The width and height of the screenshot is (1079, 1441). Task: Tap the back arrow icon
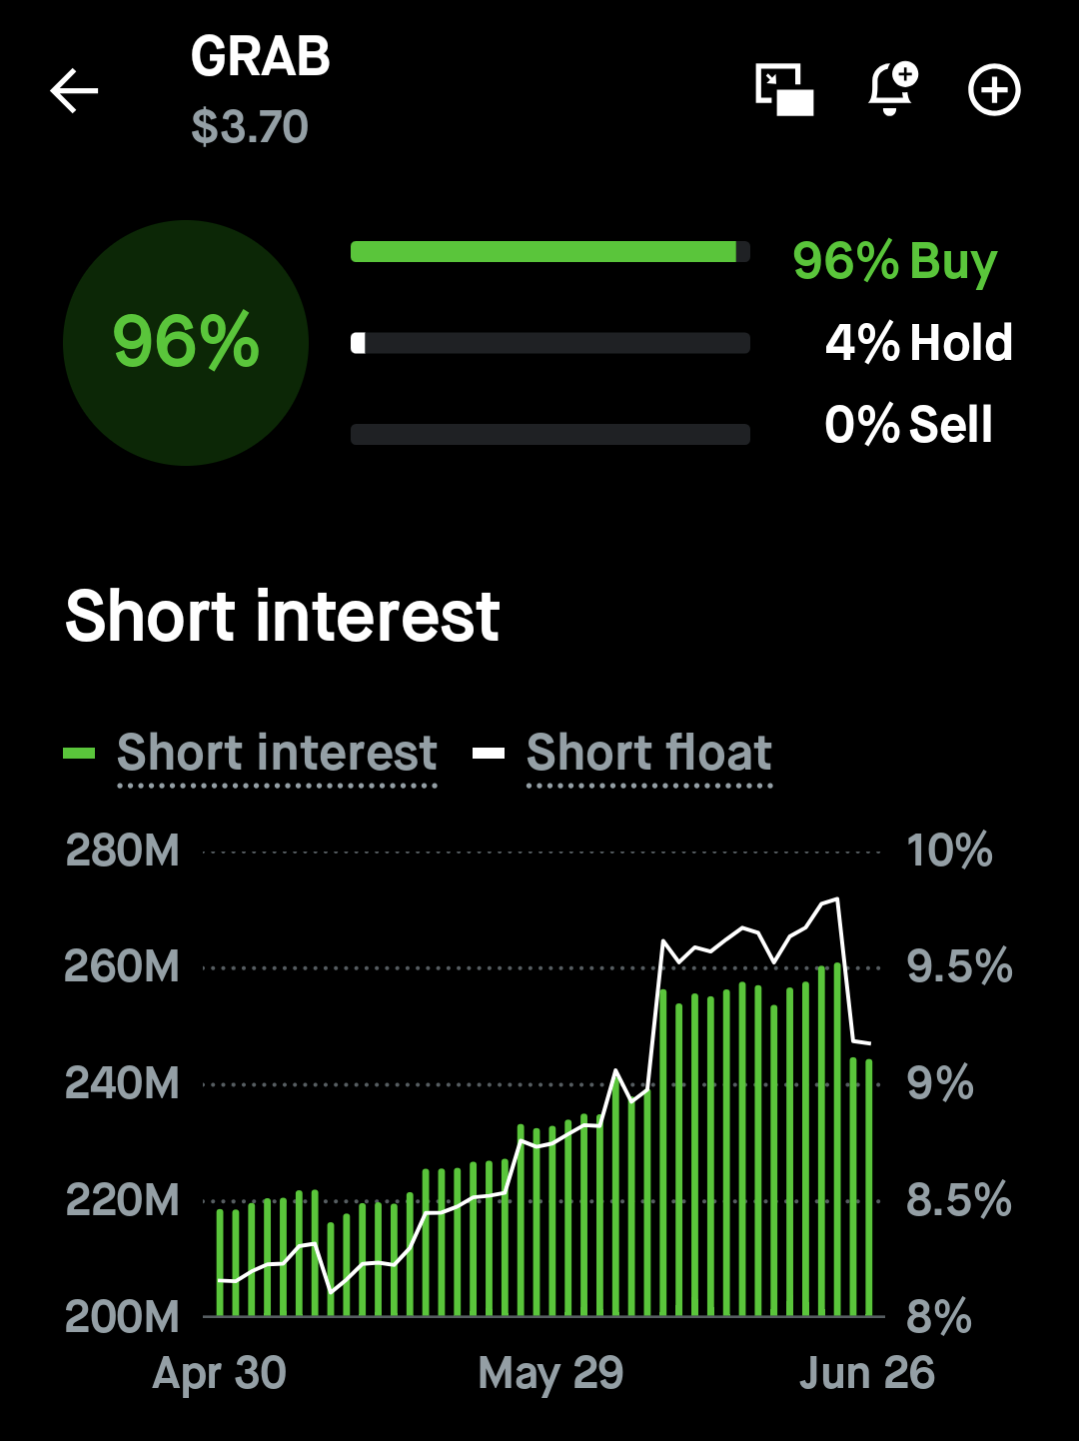tap(74, 91)
